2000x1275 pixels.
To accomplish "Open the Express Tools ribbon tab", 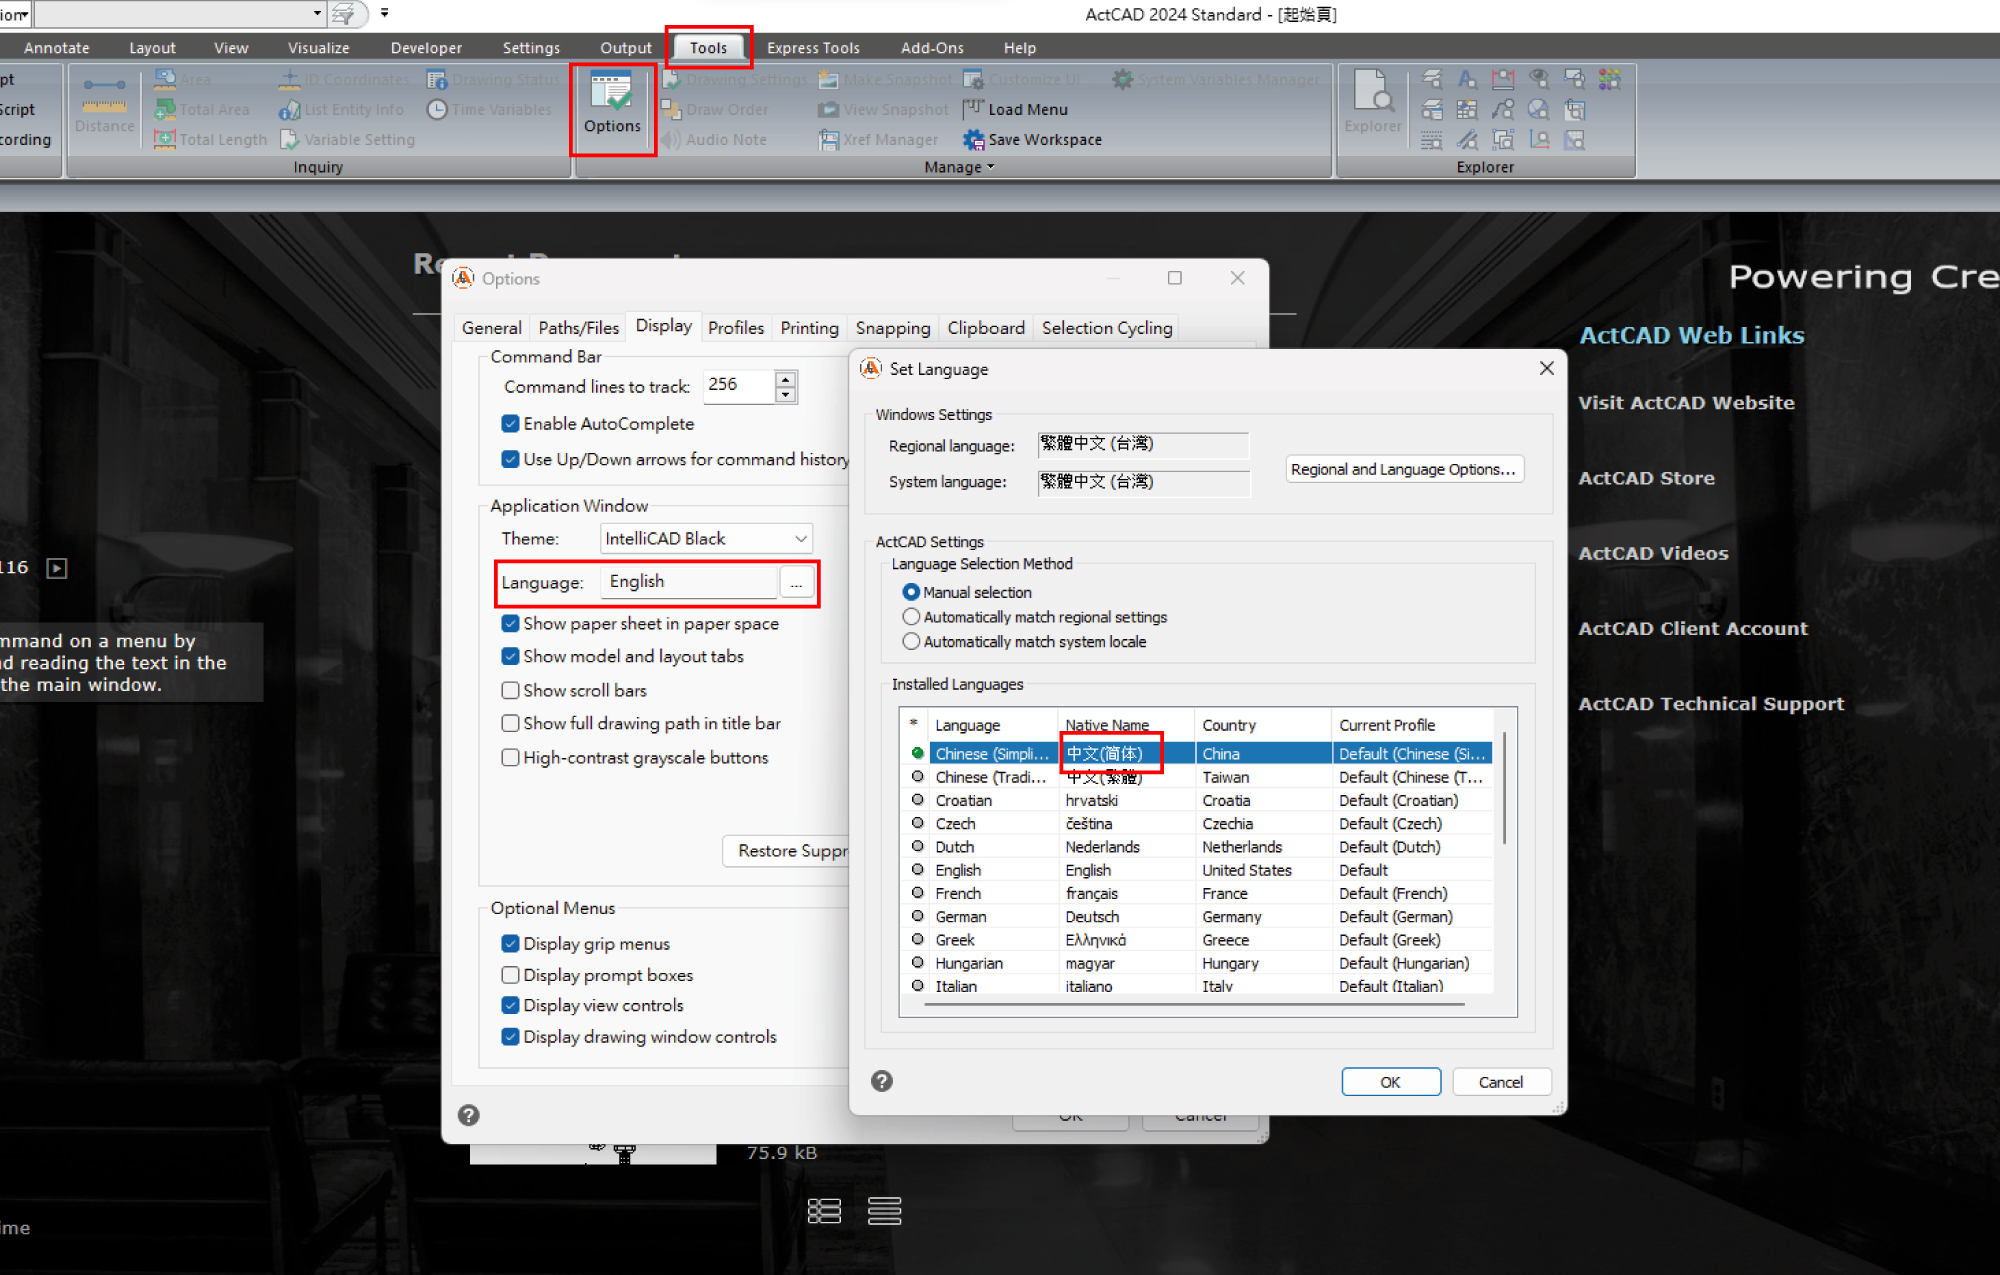I will tap(812, 48).
